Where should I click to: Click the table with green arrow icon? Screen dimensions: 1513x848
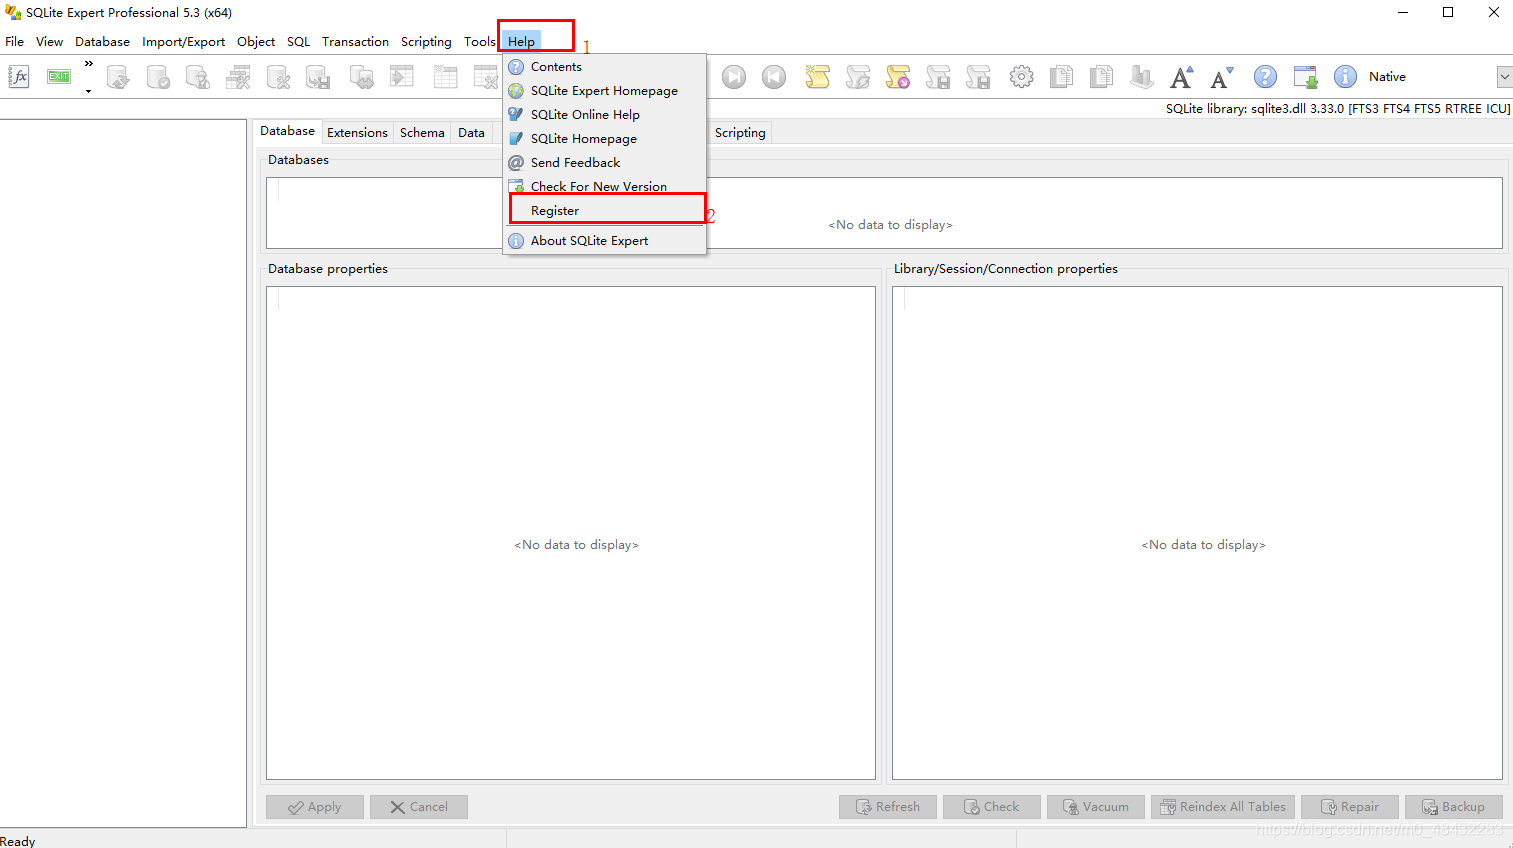click(401, 77)
